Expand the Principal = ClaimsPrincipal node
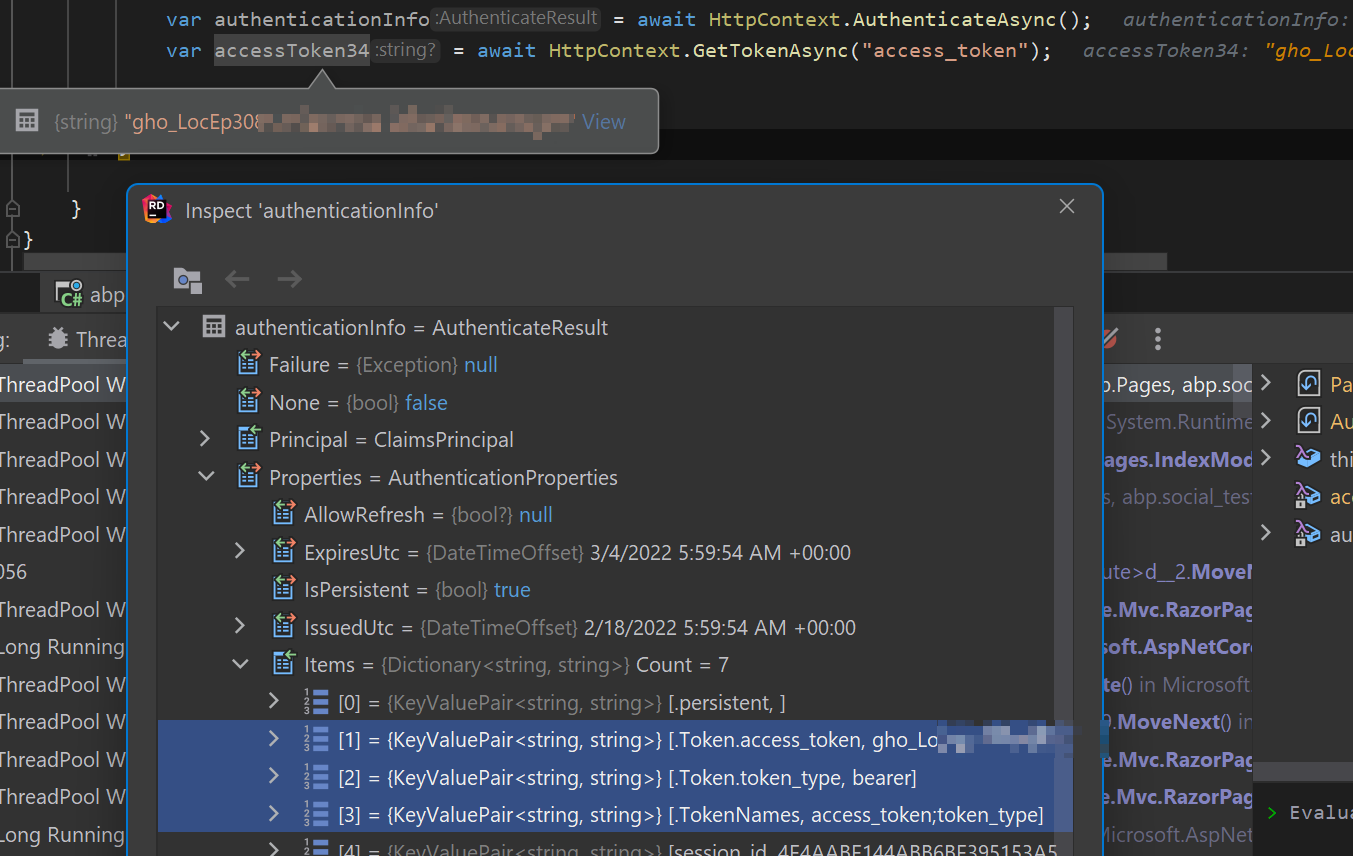 pyautogui.click(x=205, y=440)
